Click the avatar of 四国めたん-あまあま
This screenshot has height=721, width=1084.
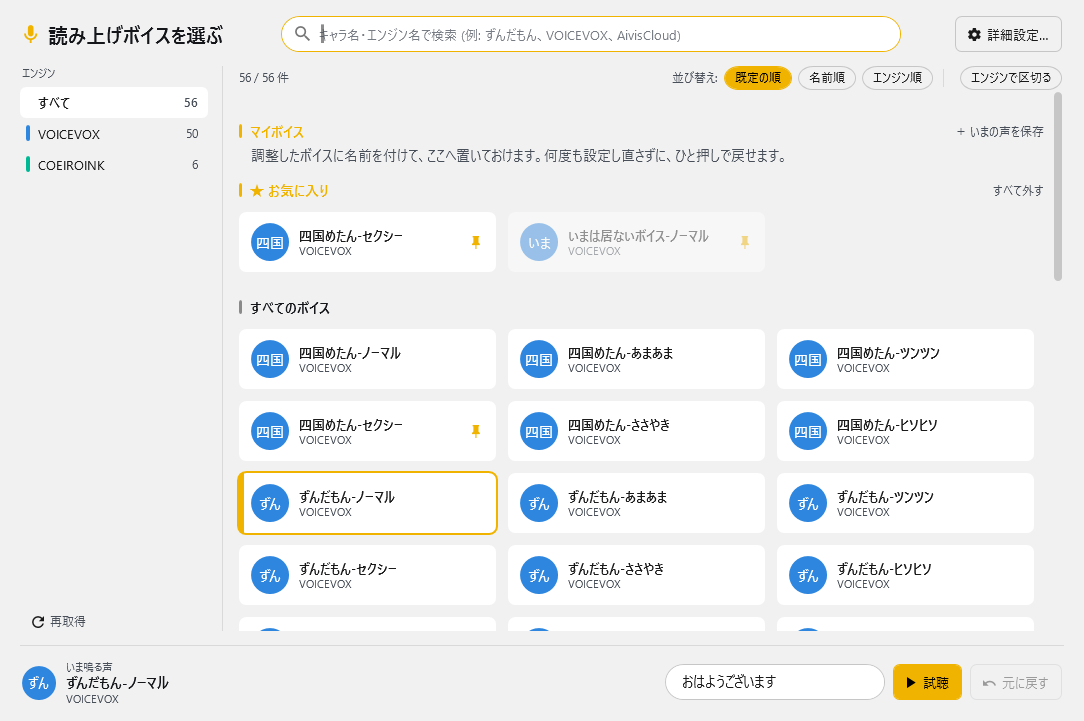539,359
